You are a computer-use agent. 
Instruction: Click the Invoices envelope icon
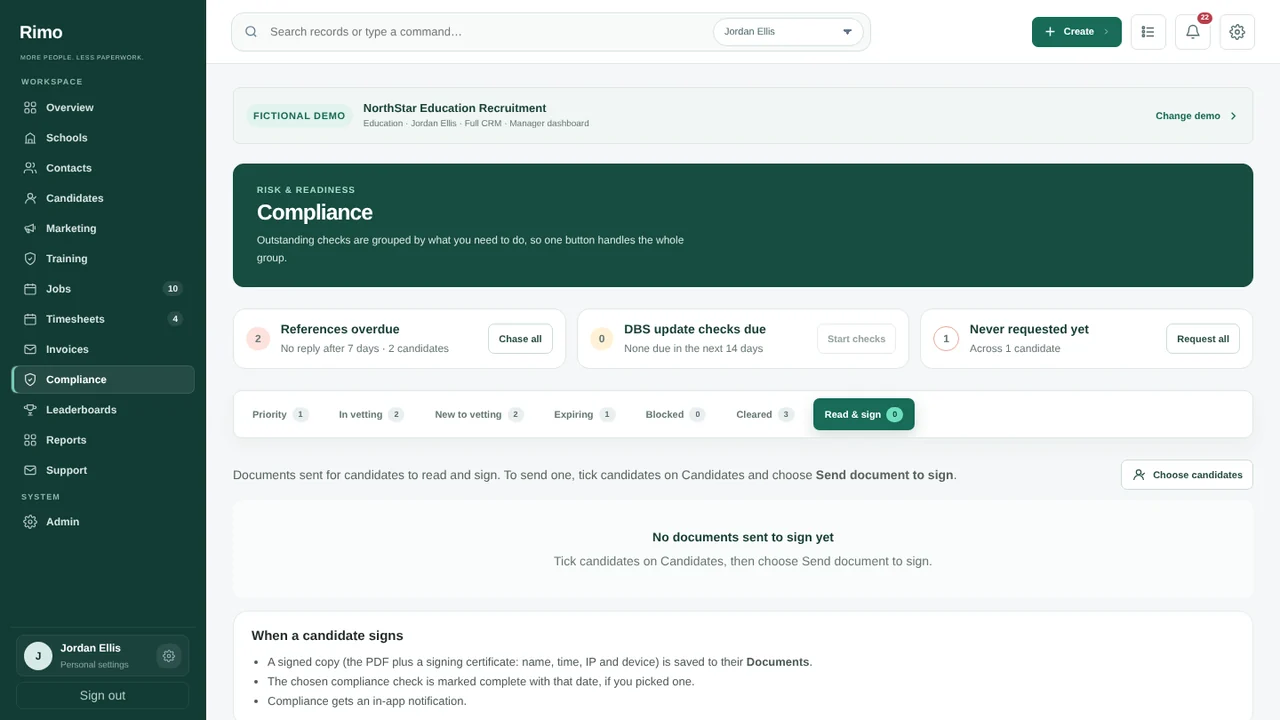click(x=30, y=349)
